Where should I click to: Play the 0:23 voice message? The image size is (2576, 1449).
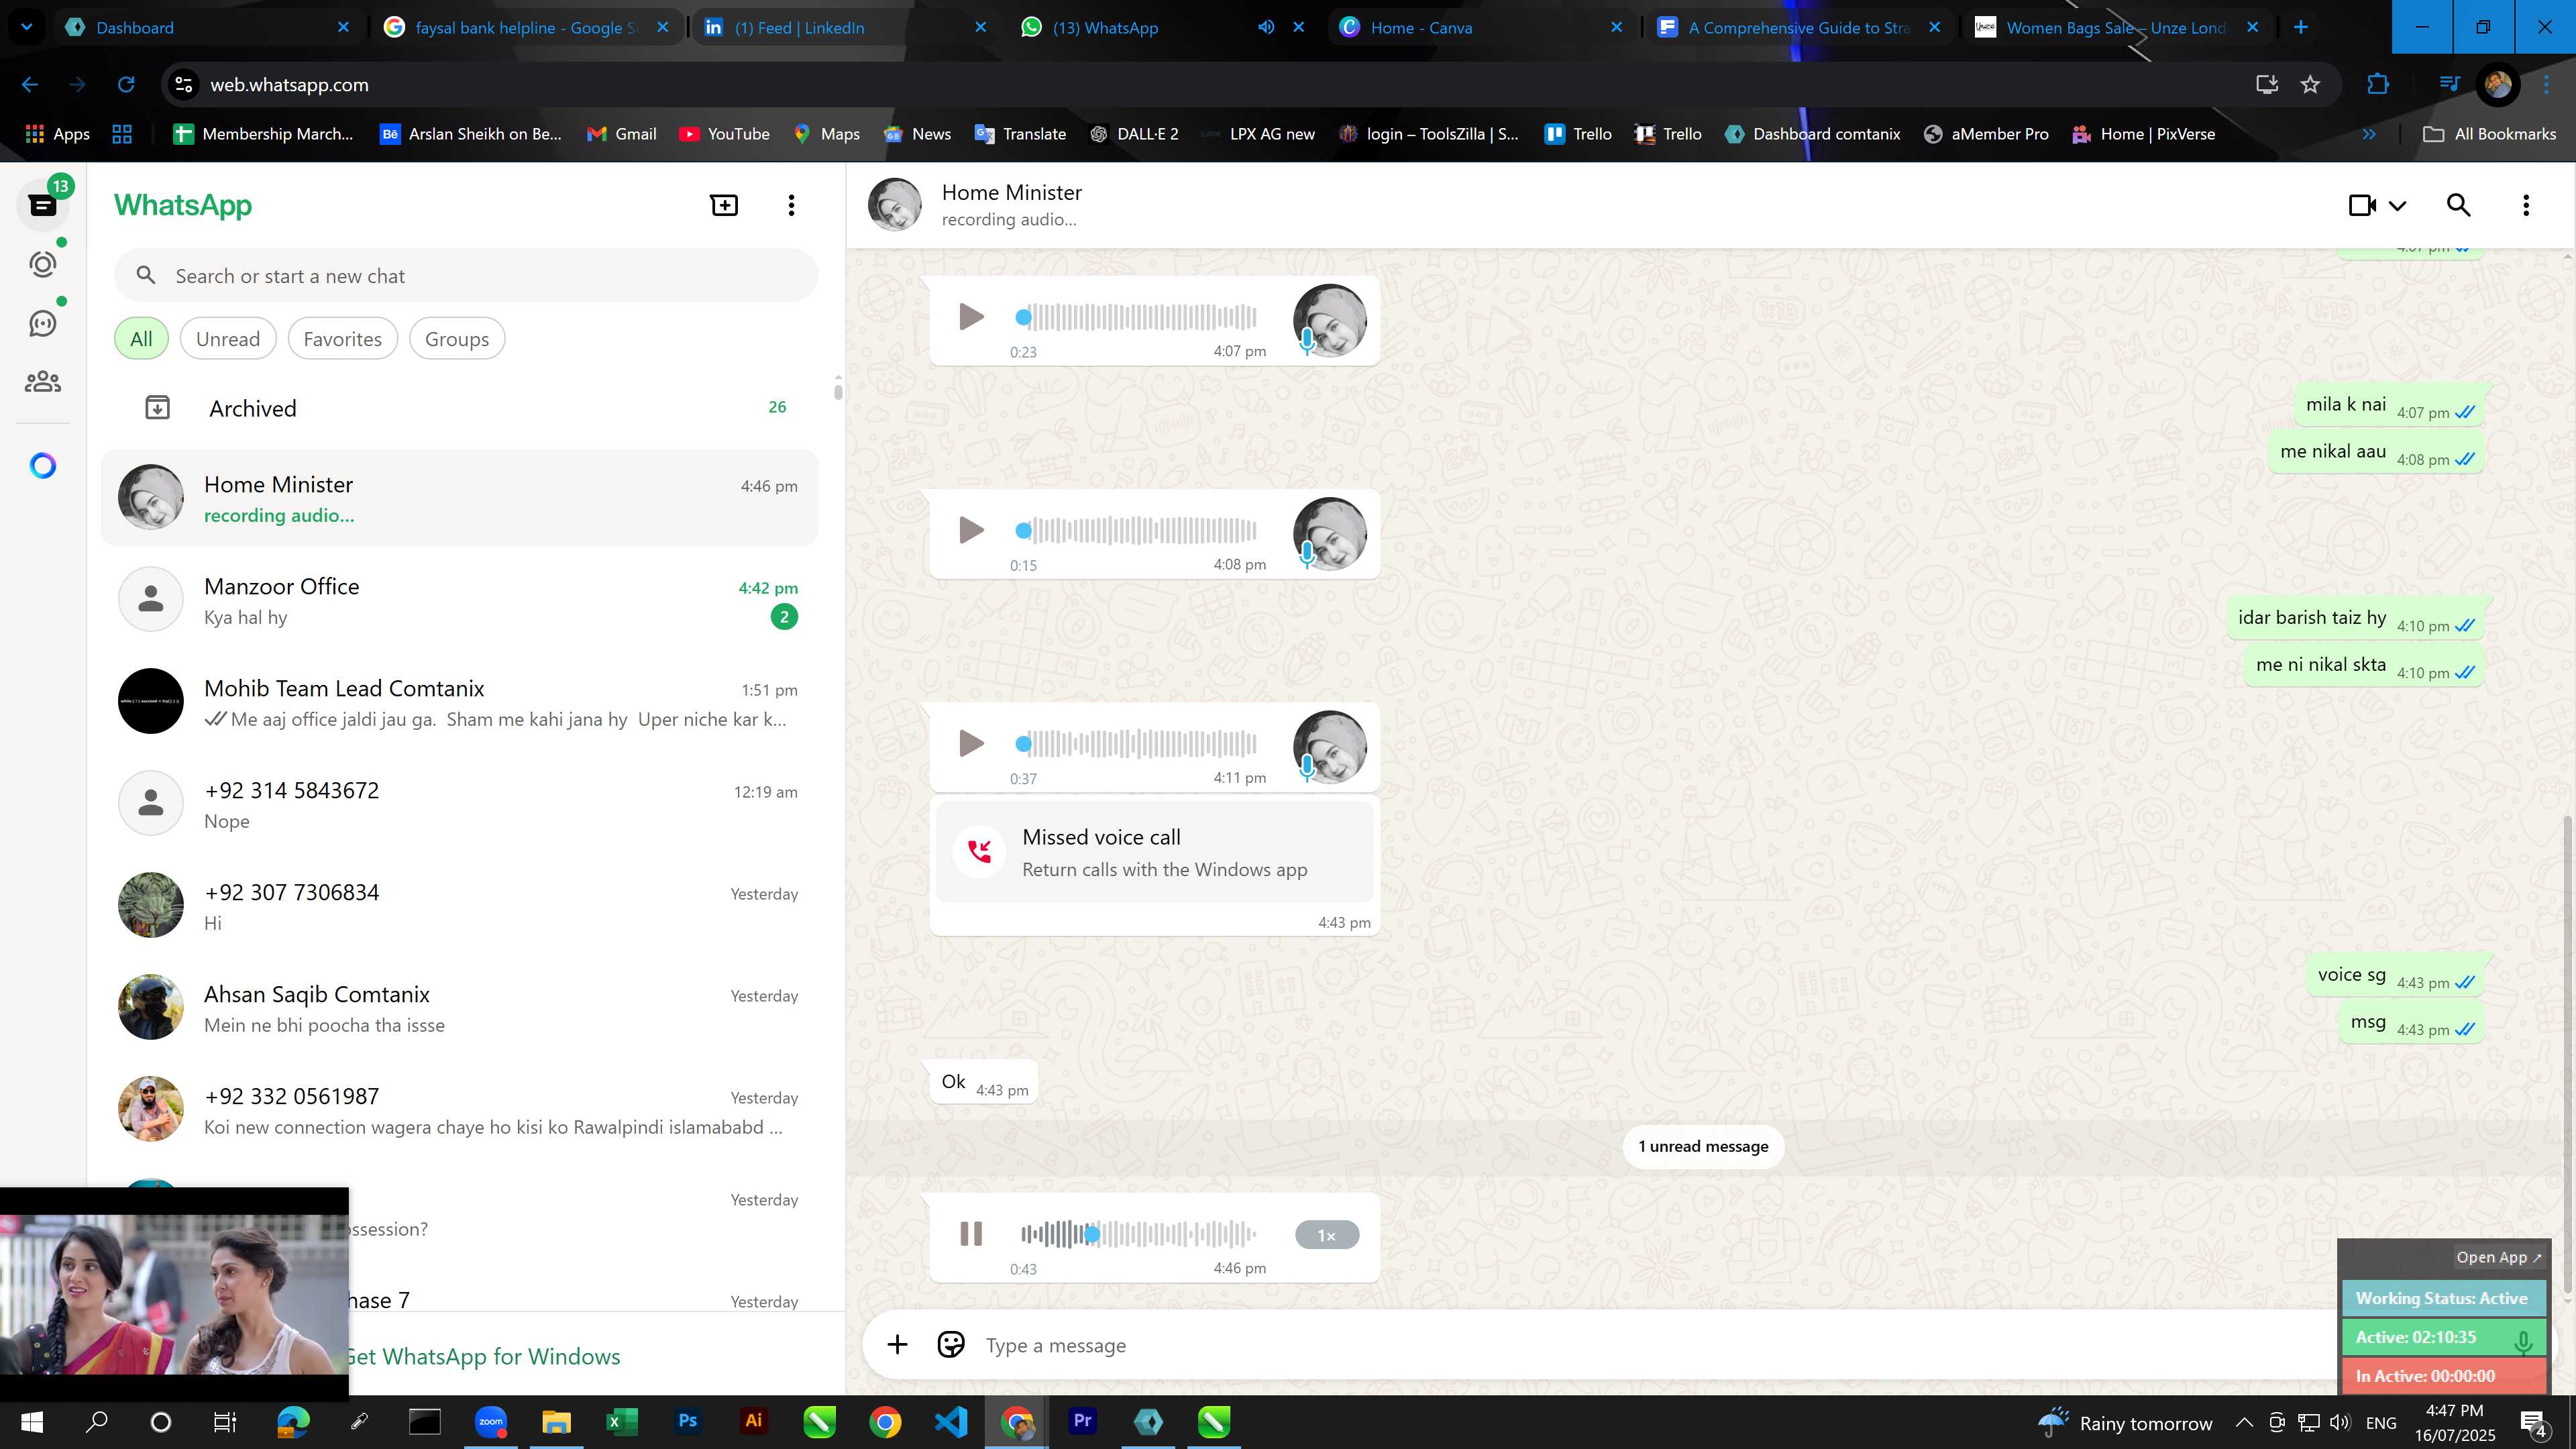pos(971,317)
